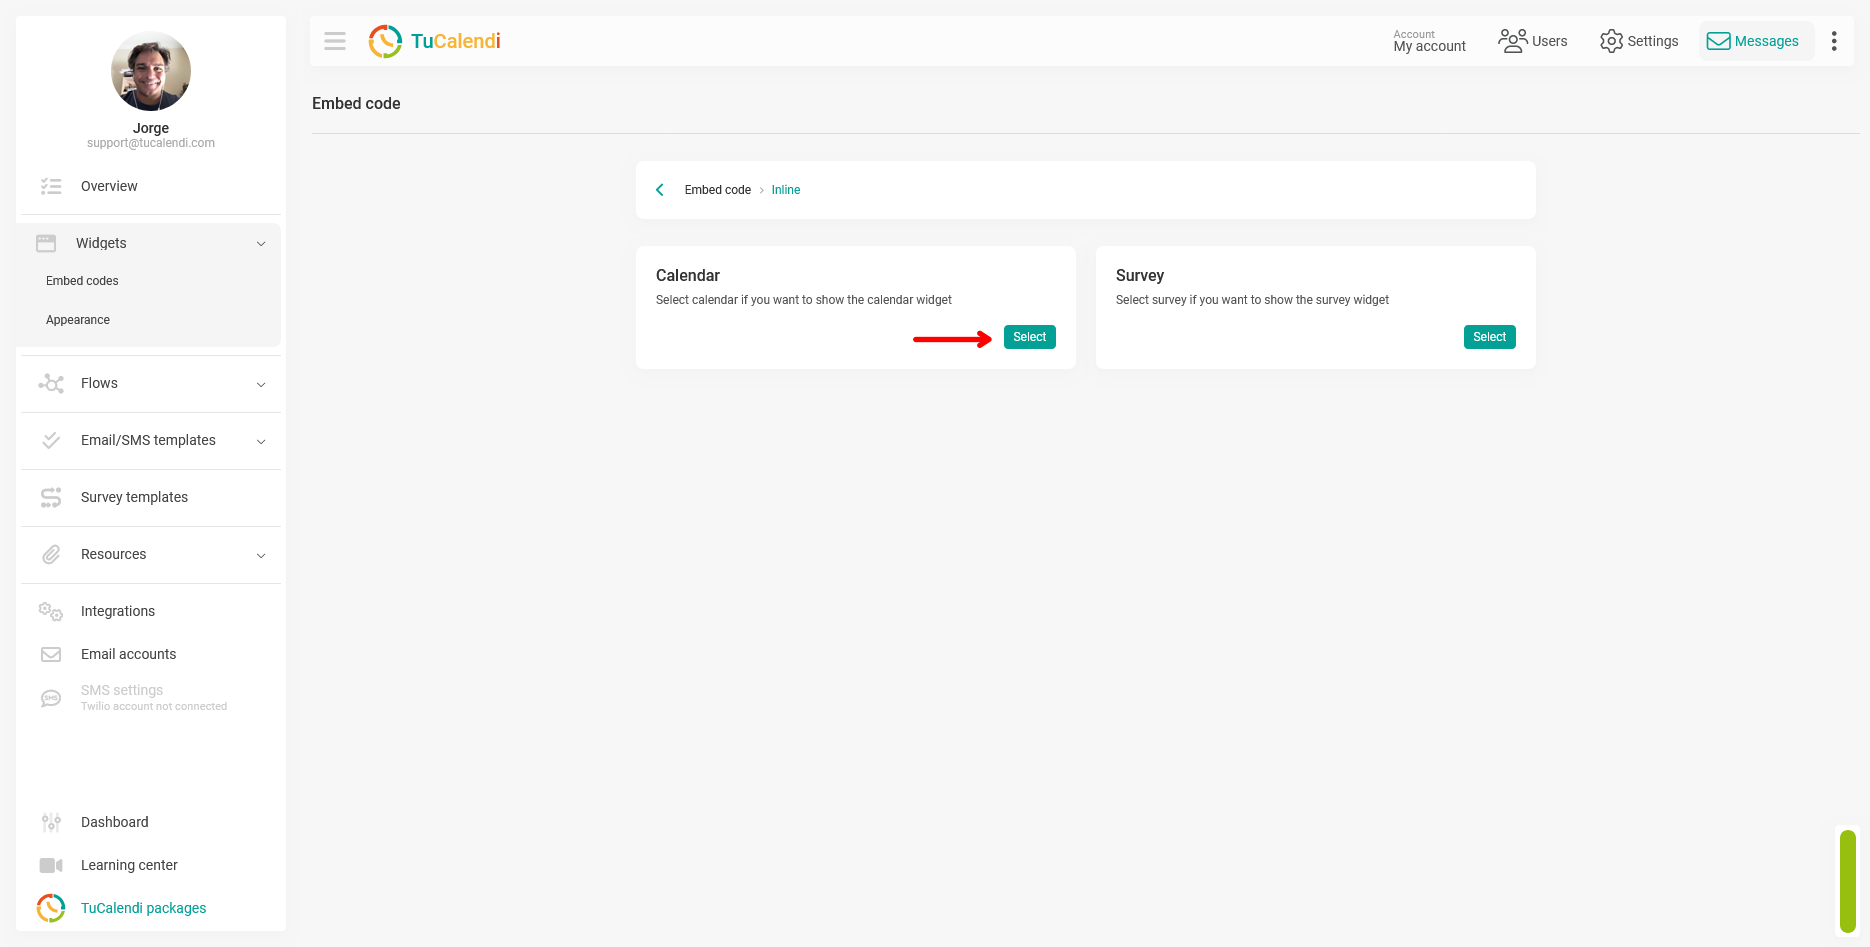Viewport: 1870px width, 947px height.
Task: Click the Embed code page title
Action: pyautogui.click(x=356, y=103)
